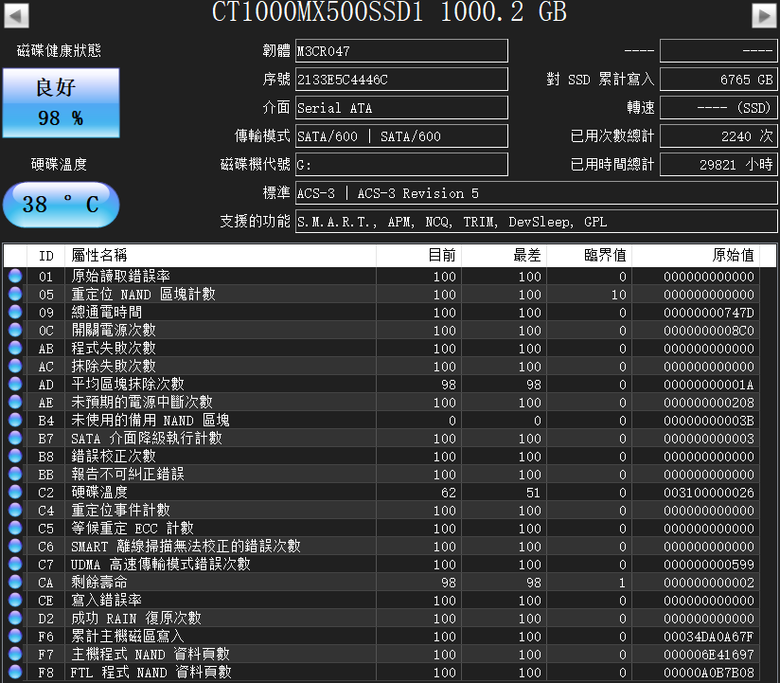Viewport: 780px width, 683px height.
Task: Select raw value 000006E41697 of 主機程式 NAND 資料頁數
Action: (x=709, y=655)
